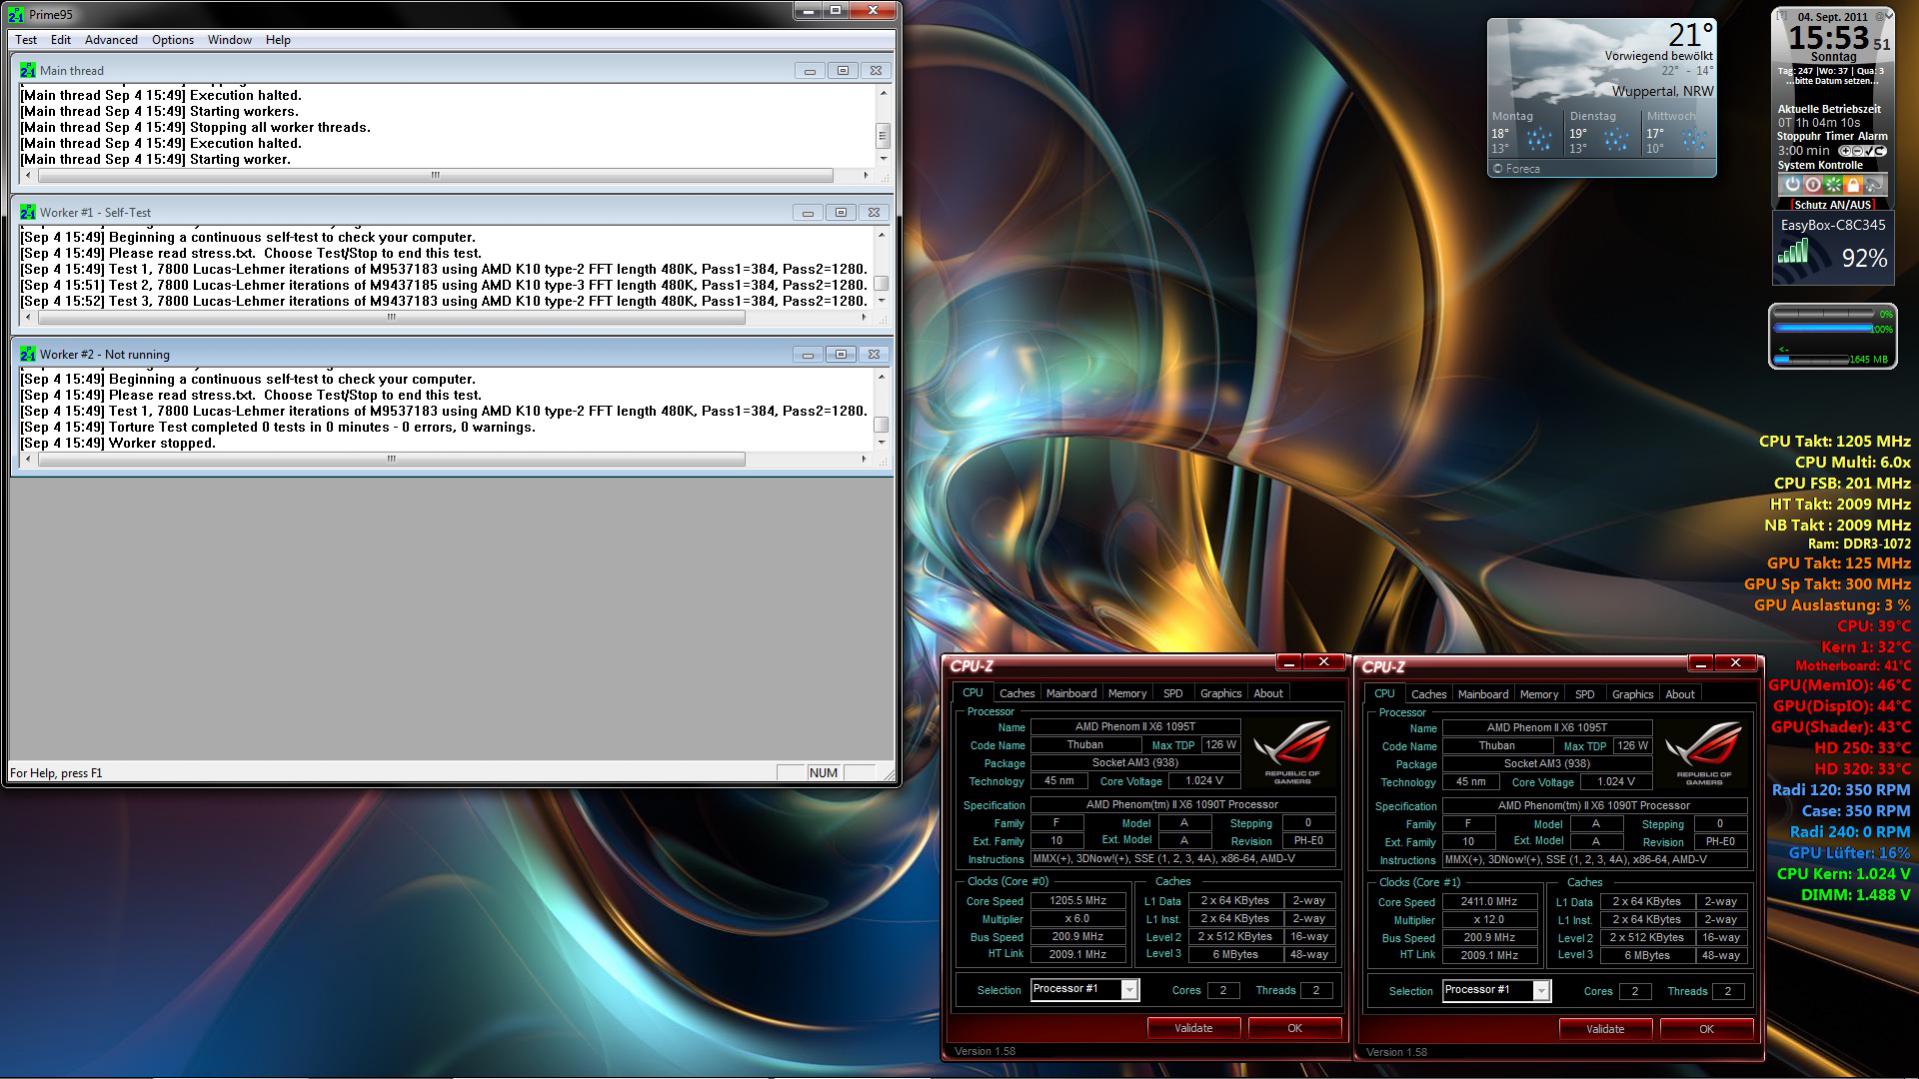Image resolution: width=1919 pixels, height=1079 pixels.
Task: Open Processor selection dropdown in Core #1 CPU-Z
Action: [1541, 991]
